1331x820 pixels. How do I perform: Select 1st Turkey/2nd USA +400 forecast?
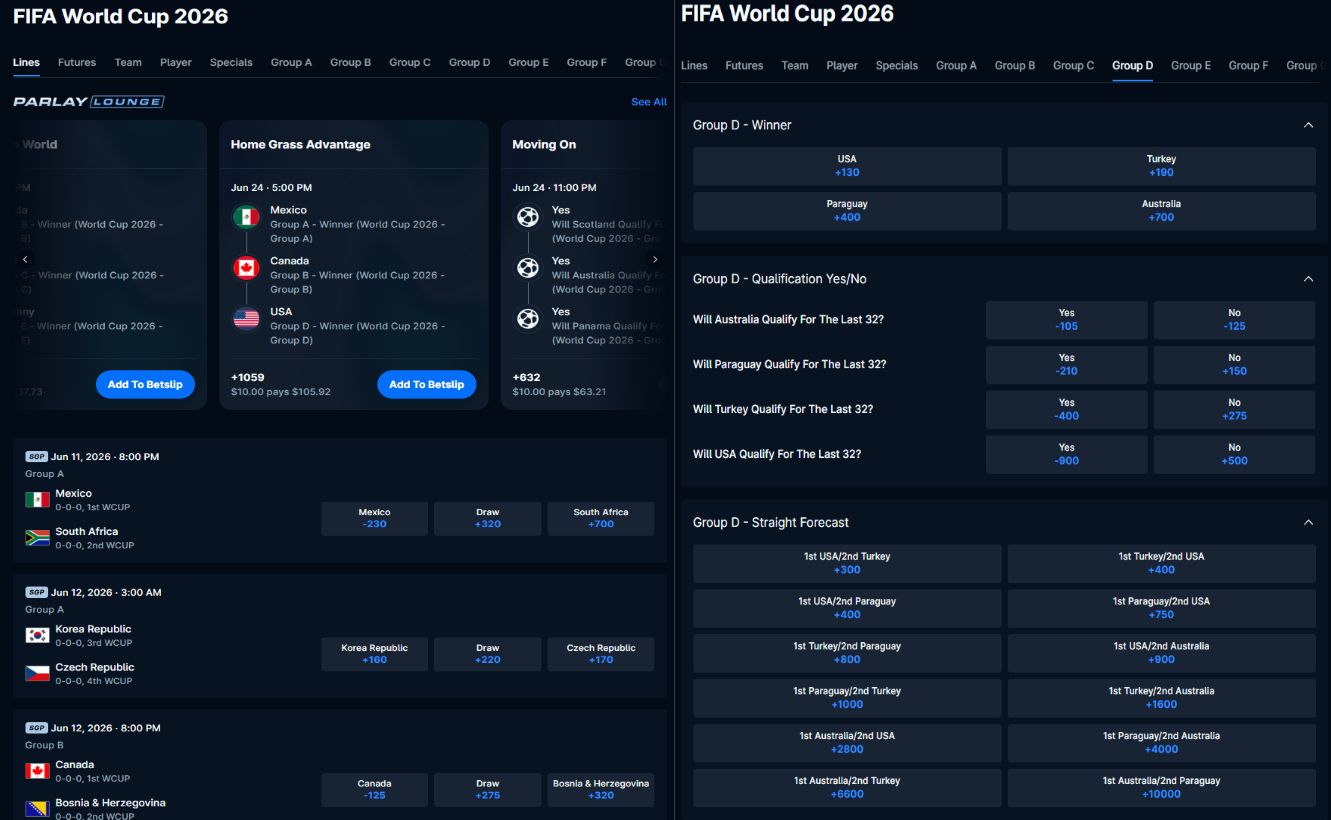tap(1161, 563)
